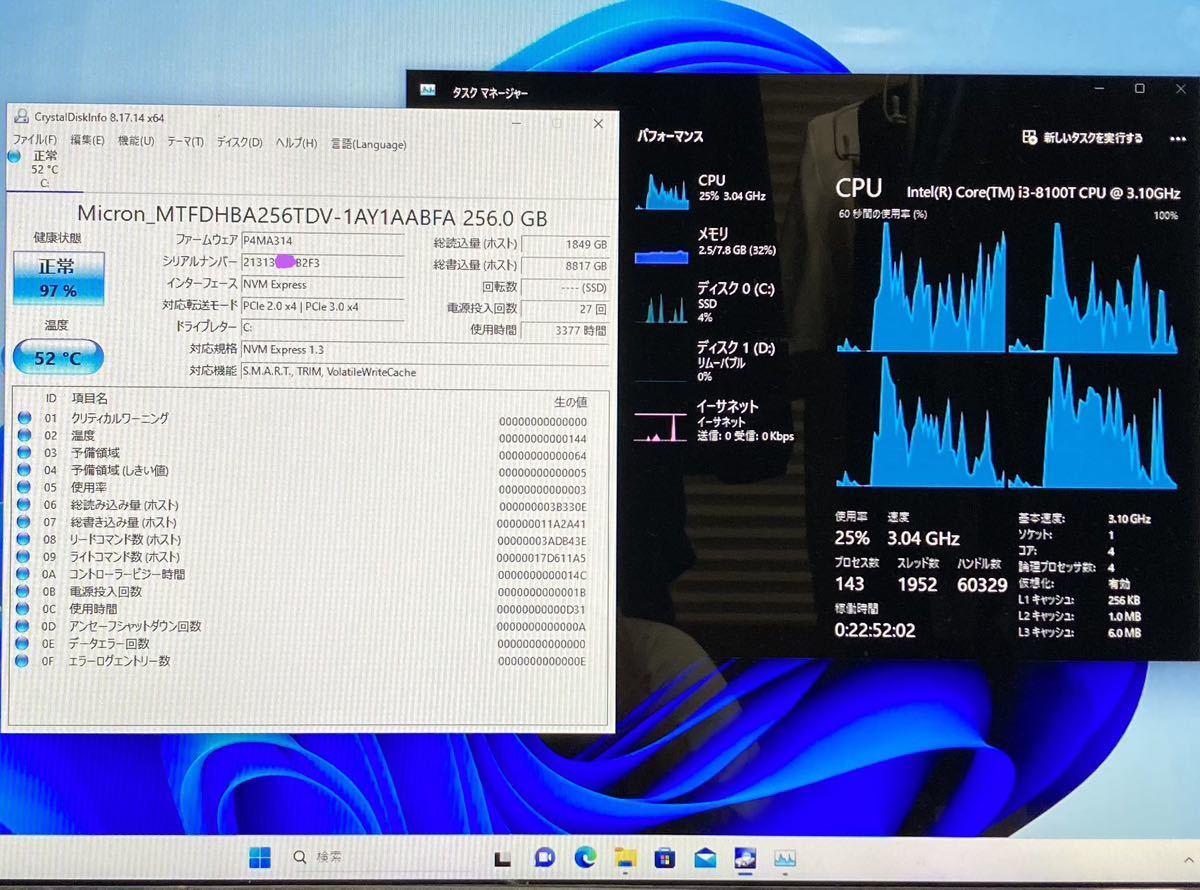The height and width of the screenshot is (890, 1200).
Task: Click the 8817 GB total writes value
Action: [566, 266]
